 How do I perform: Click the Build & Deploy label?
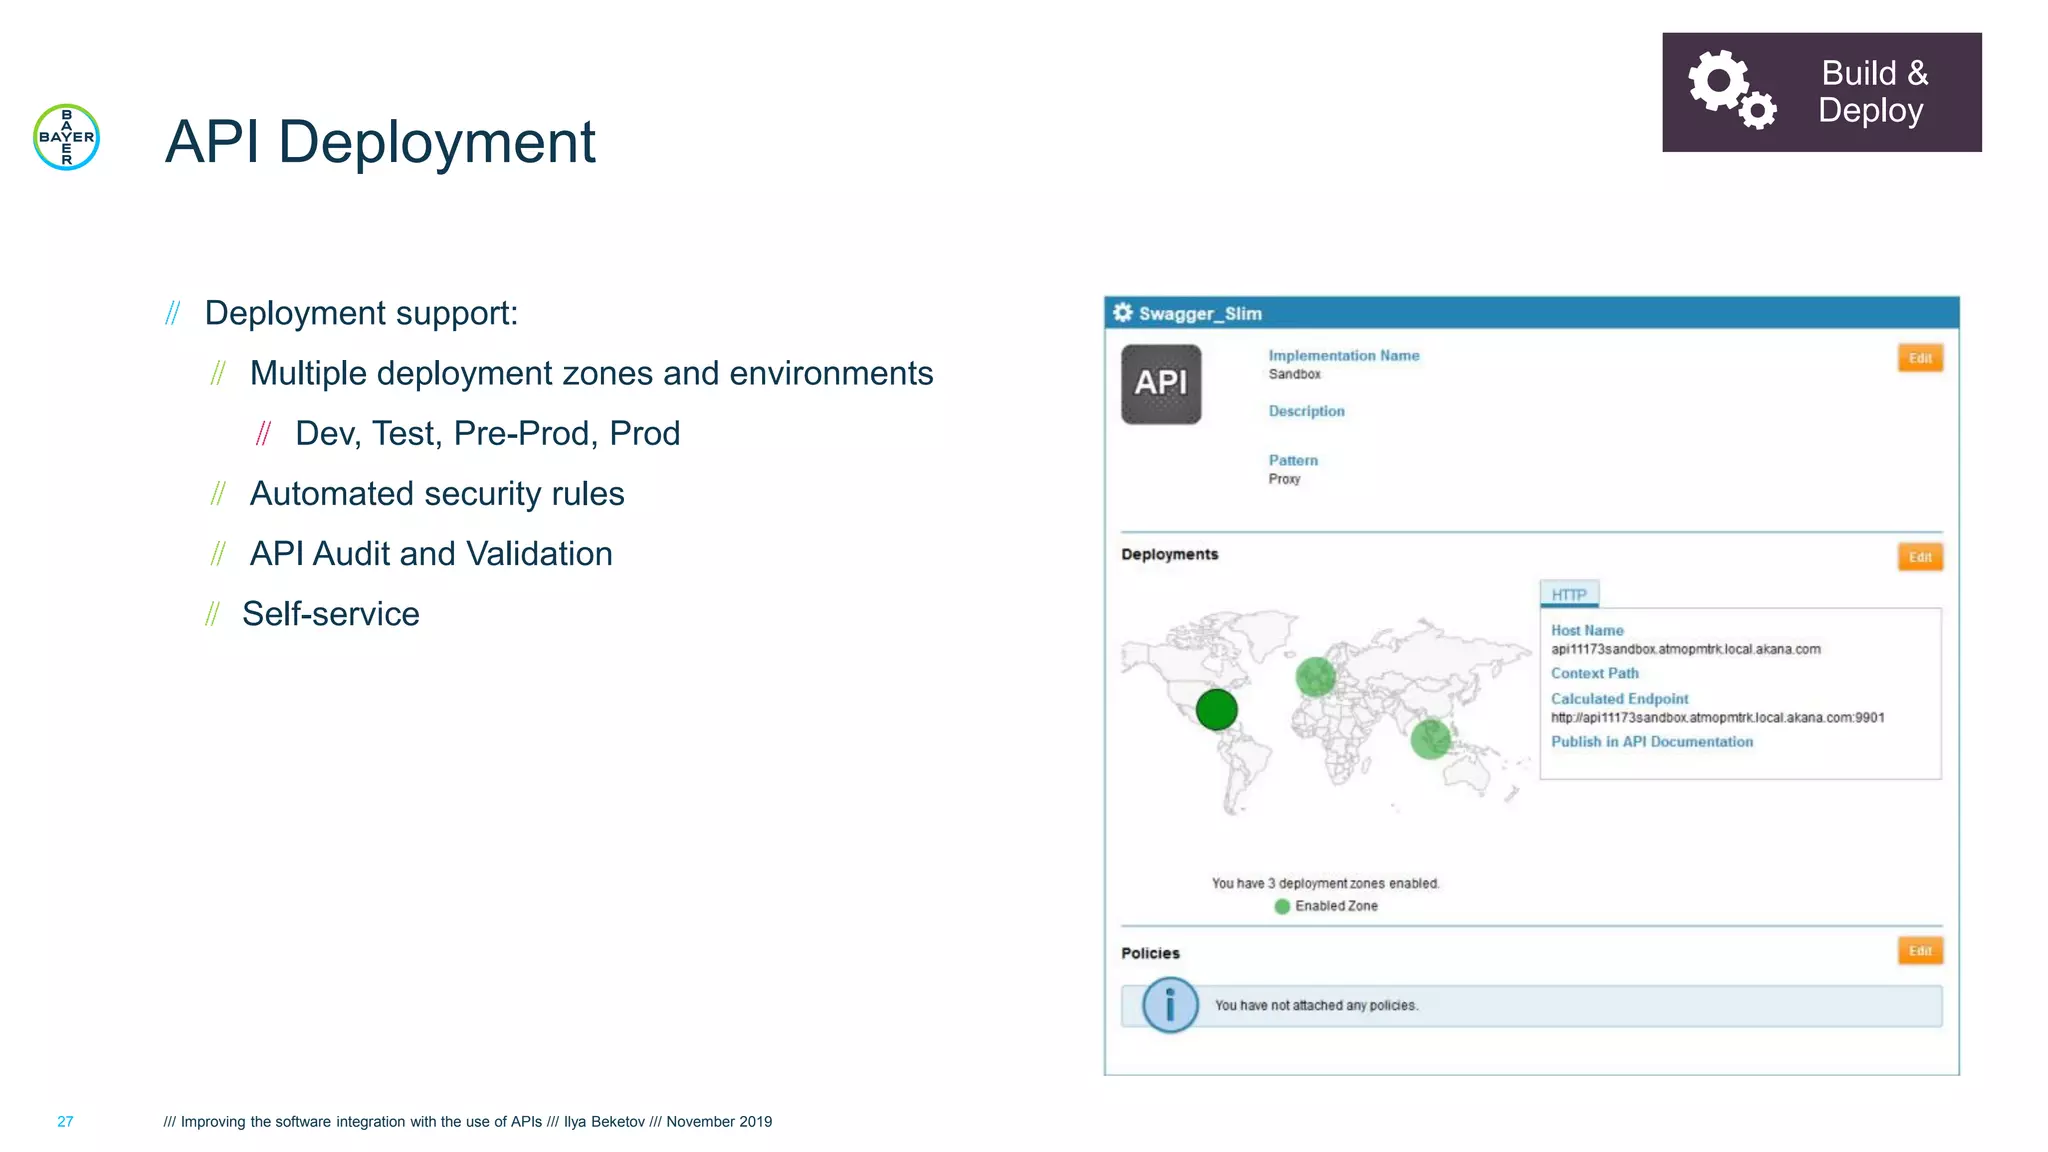point(1872,91)
